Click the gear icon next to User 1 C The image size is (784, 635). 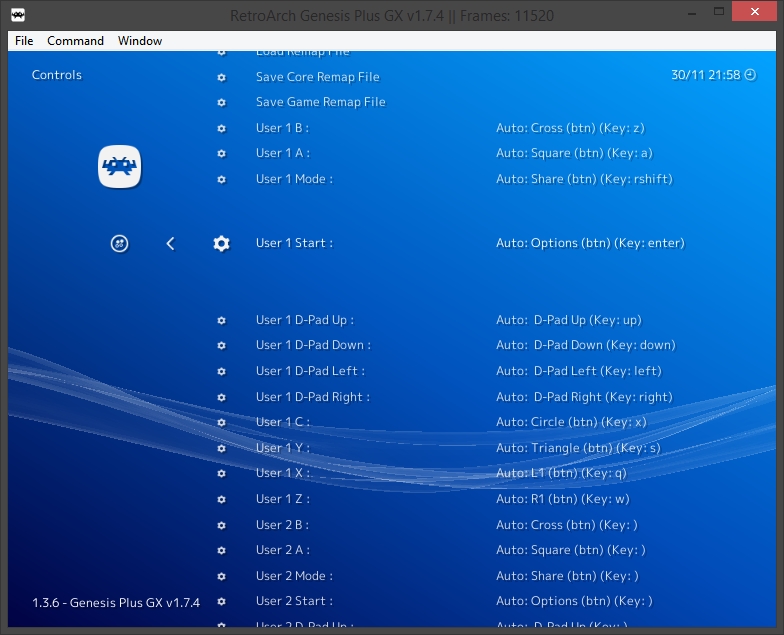click(x=222, y=422)
